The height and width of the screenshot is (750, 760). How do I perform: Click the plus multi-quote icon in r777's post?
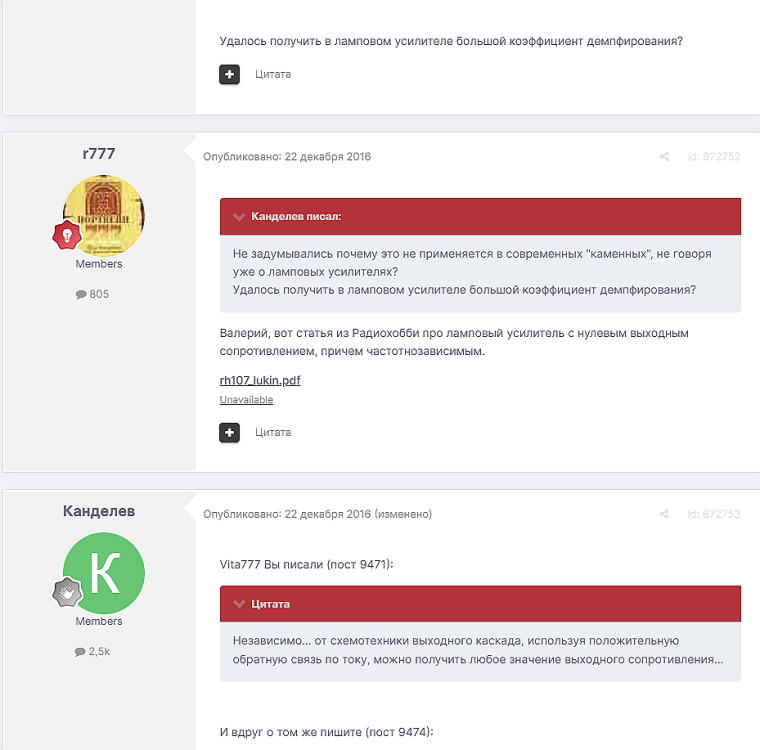click(230, 432)
